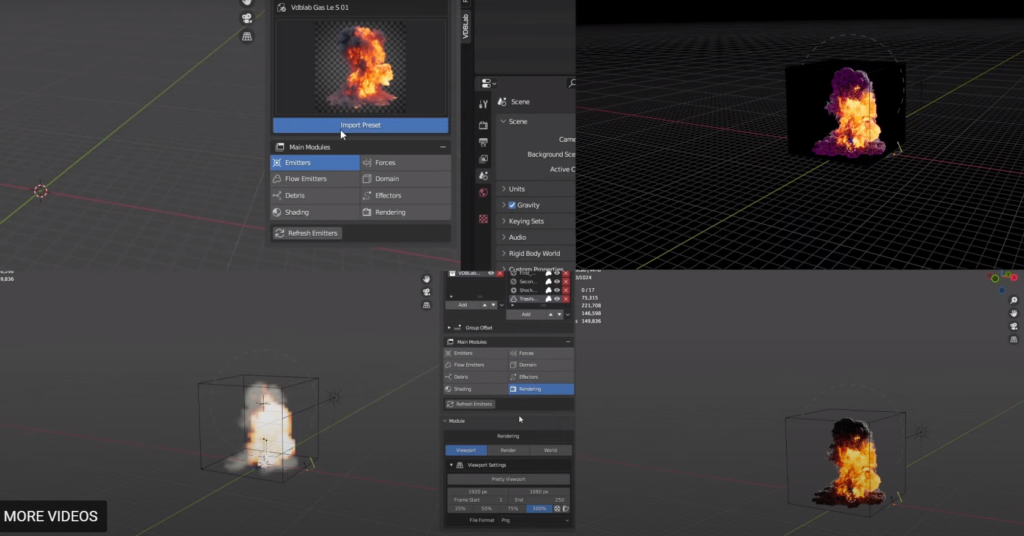The height and width of the screenshot is (536, 1024).
Task: Click hand pan icon in bottom-right viewport
Action: pyautogui.click(x=1014, y=313)
